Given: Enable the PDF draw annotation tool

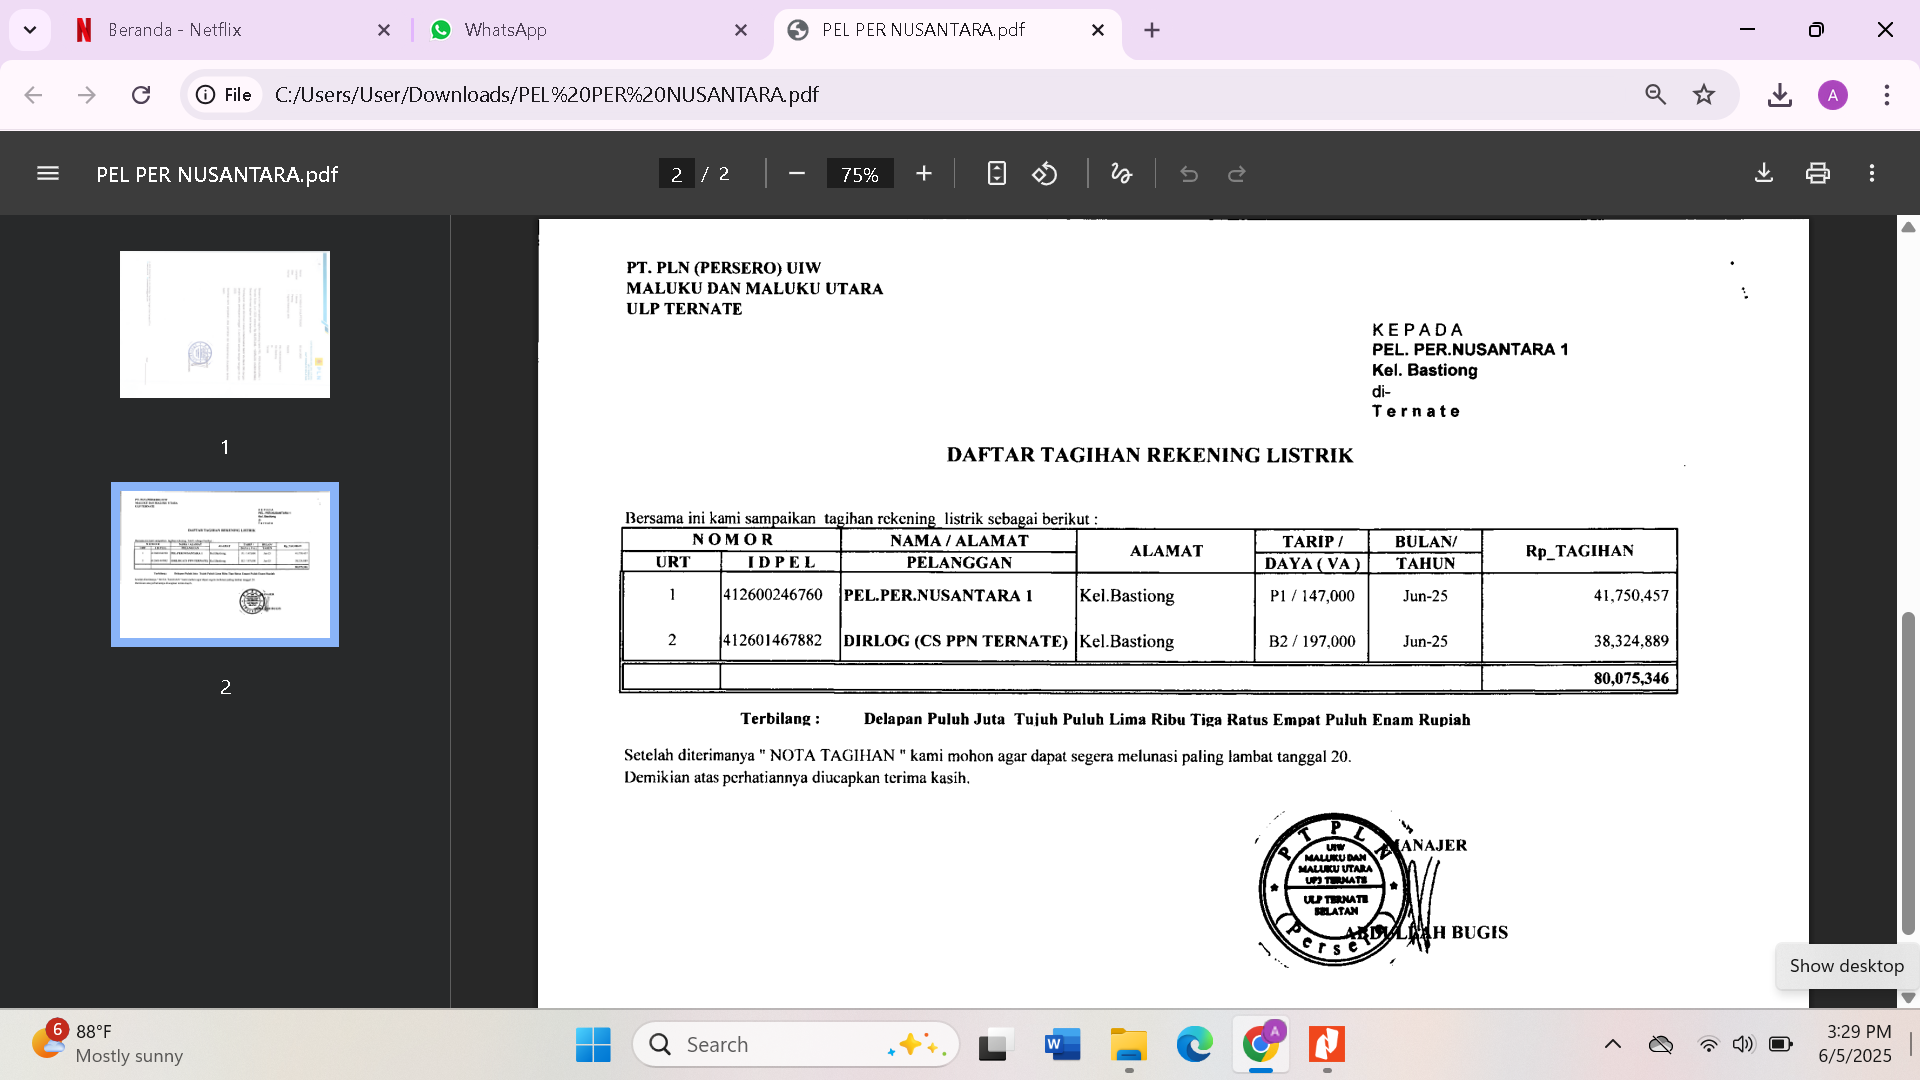Looking at the screenshot, I should tap(1121, 174).
